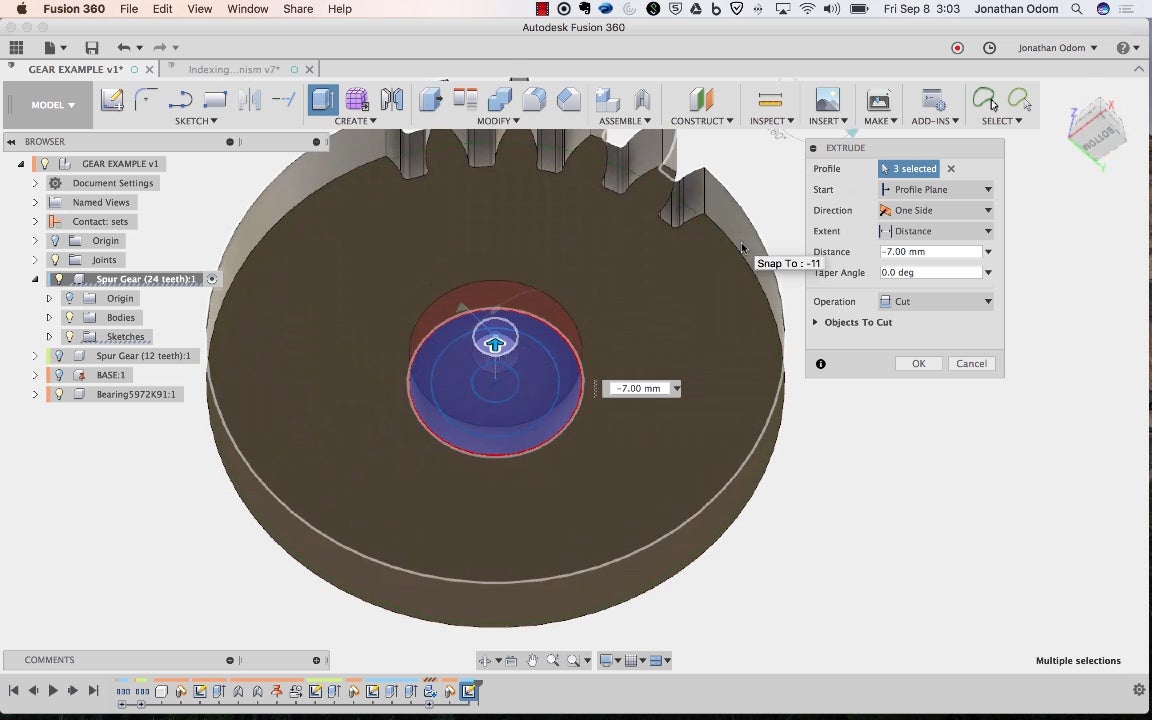
Task: Click the Job Status clock icon
Action: (x=989, y=48)
